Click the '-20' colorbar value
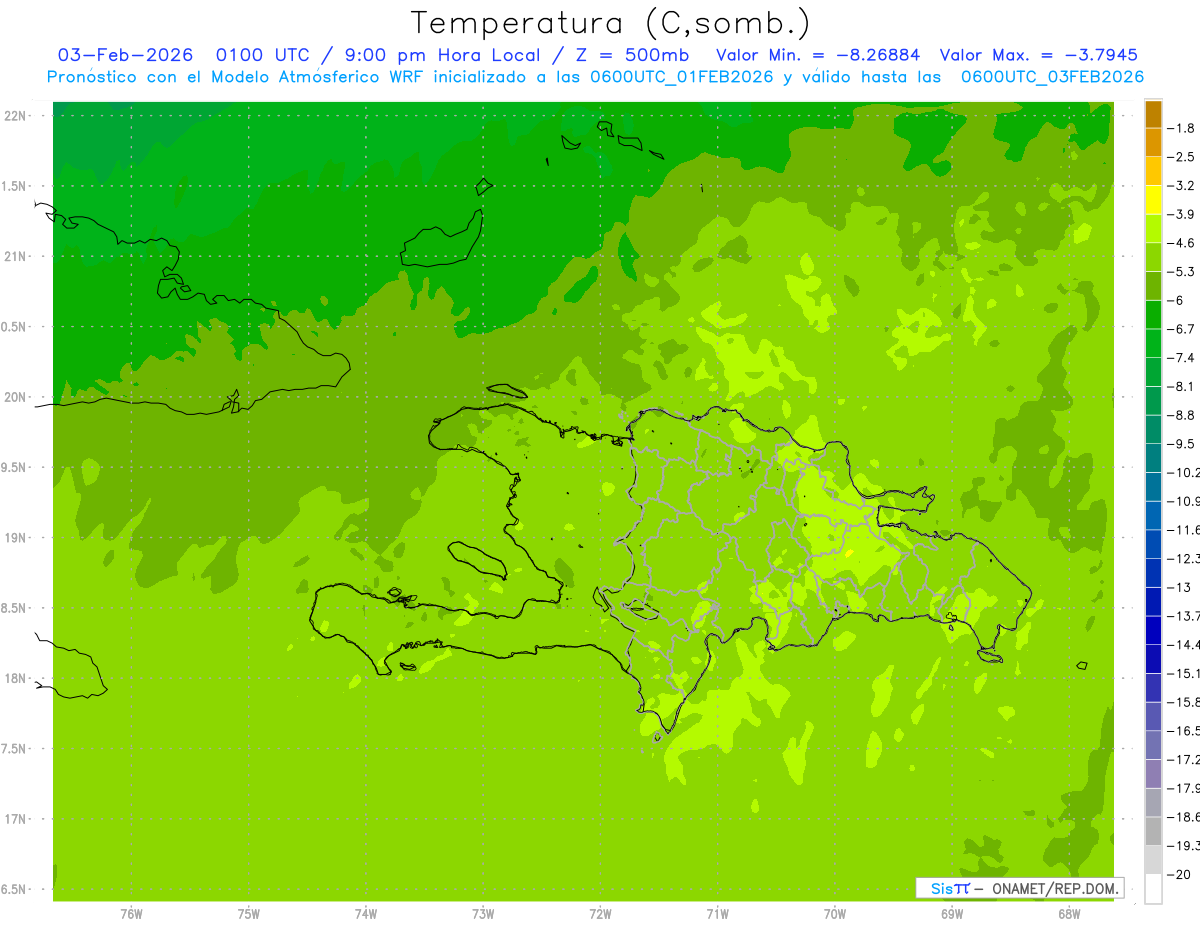Viewport: 1200px width, 927px height. [1180, 875]
